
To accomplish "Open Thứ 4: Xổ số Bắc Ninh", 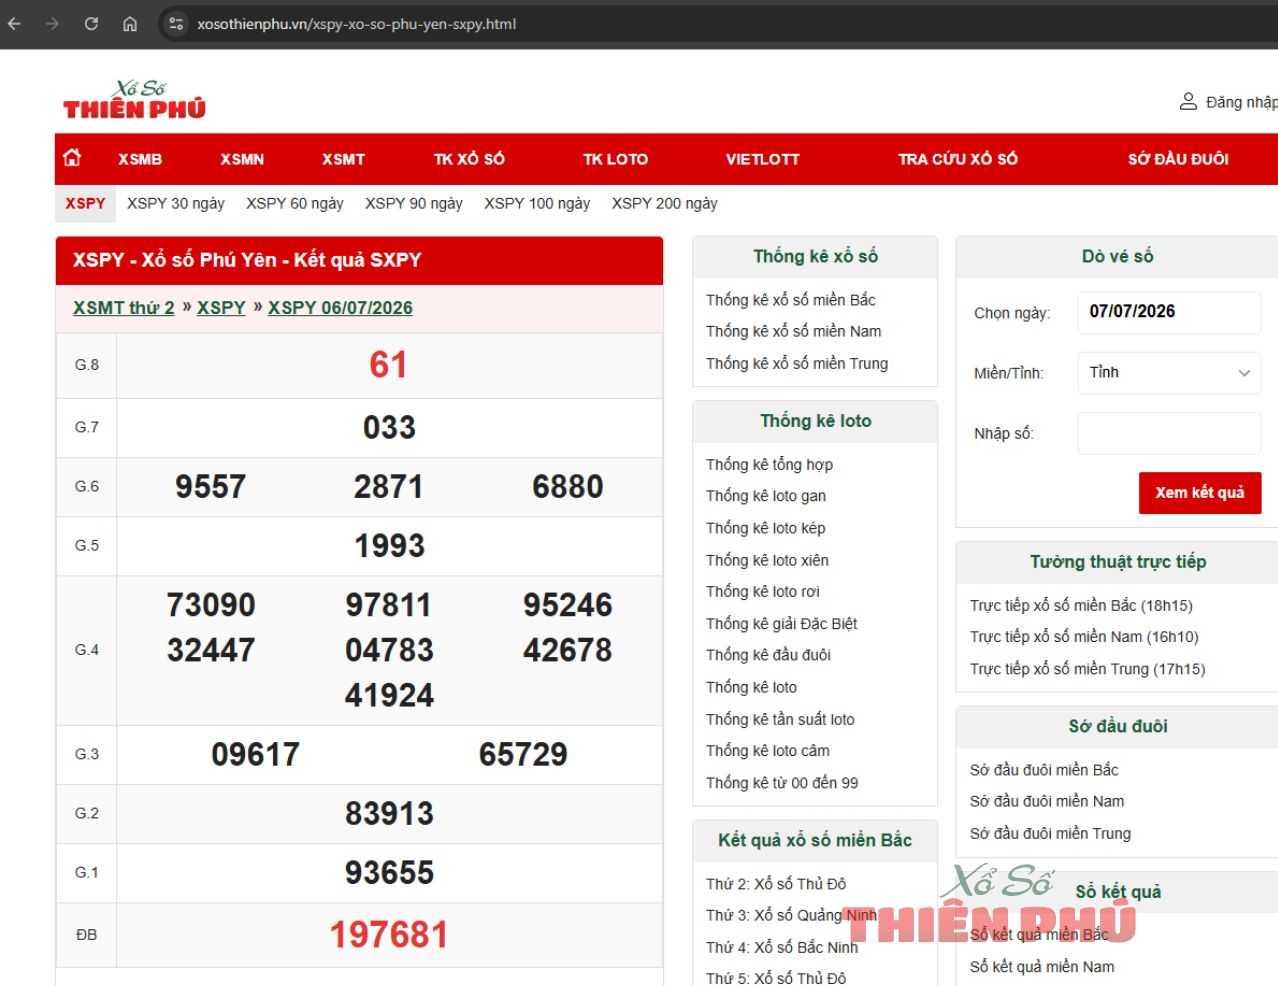I will click(x=782, y=947).
